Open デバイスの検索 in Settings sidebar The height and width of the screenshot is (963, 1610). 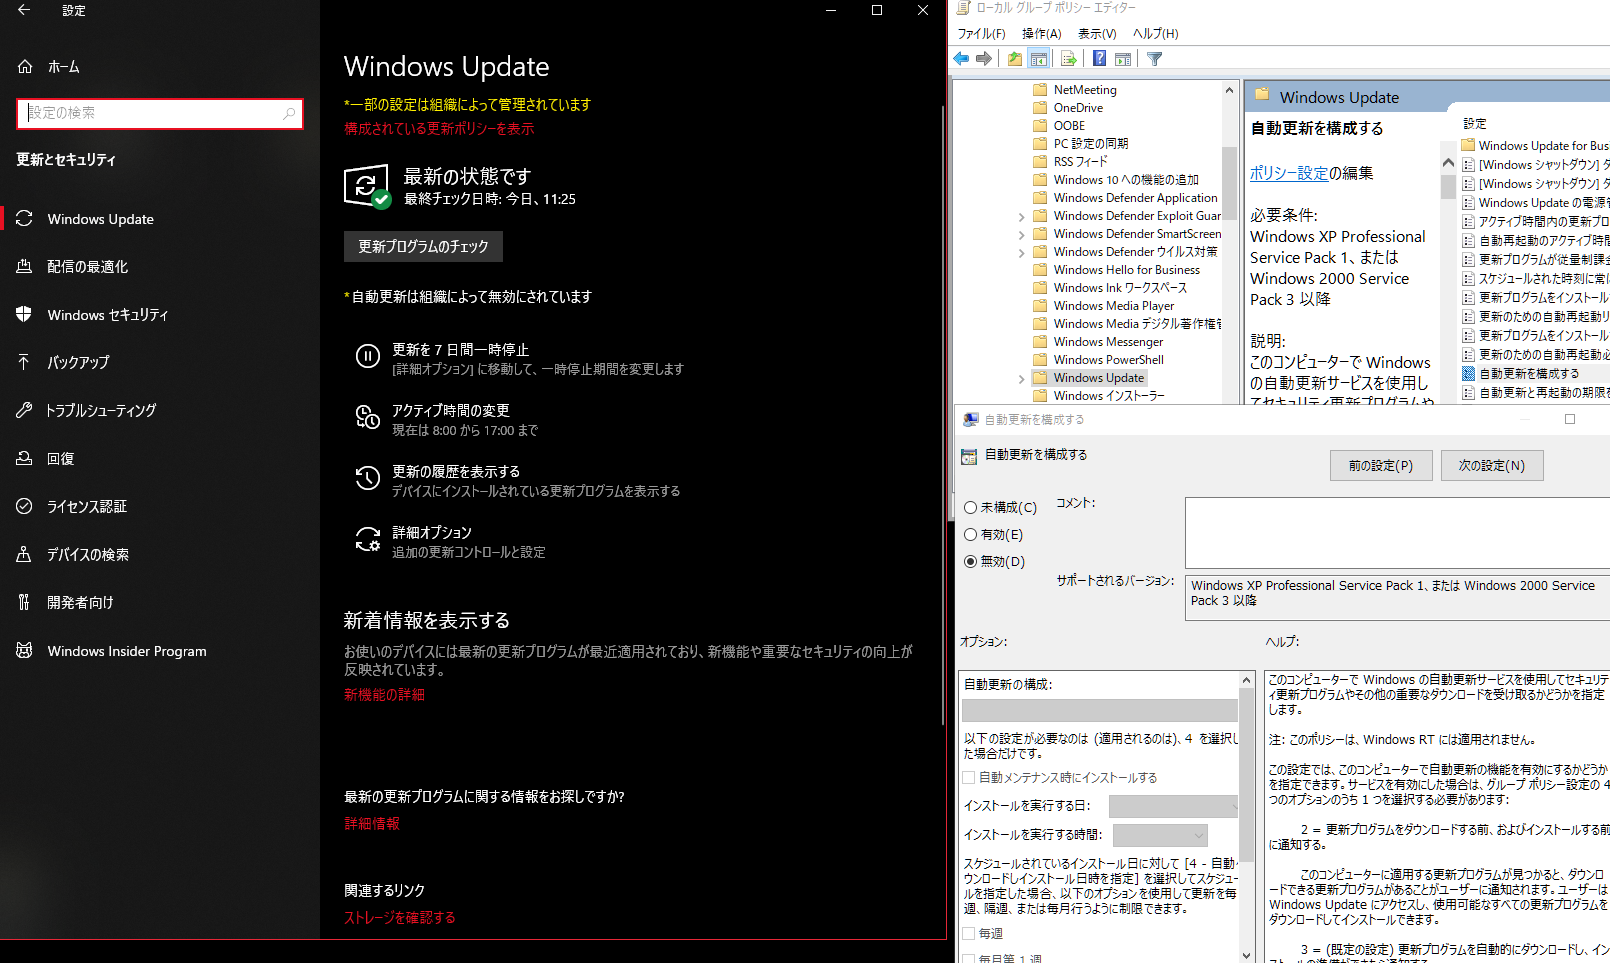click(x=160, y=555)
